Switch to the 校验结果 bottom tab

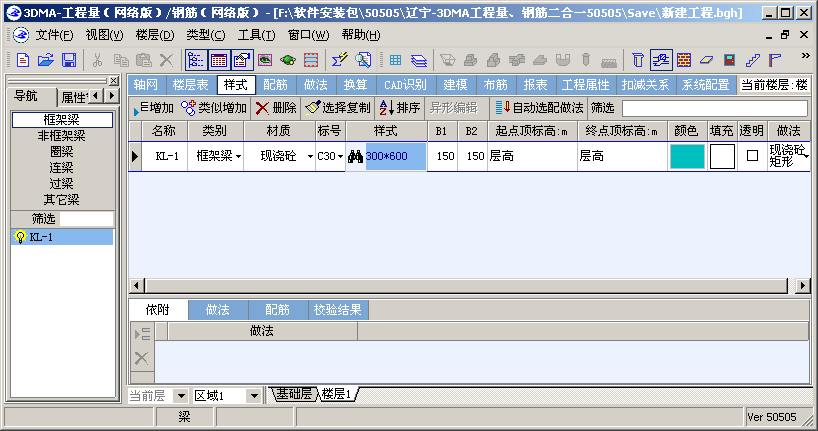[x=338, y=310]
